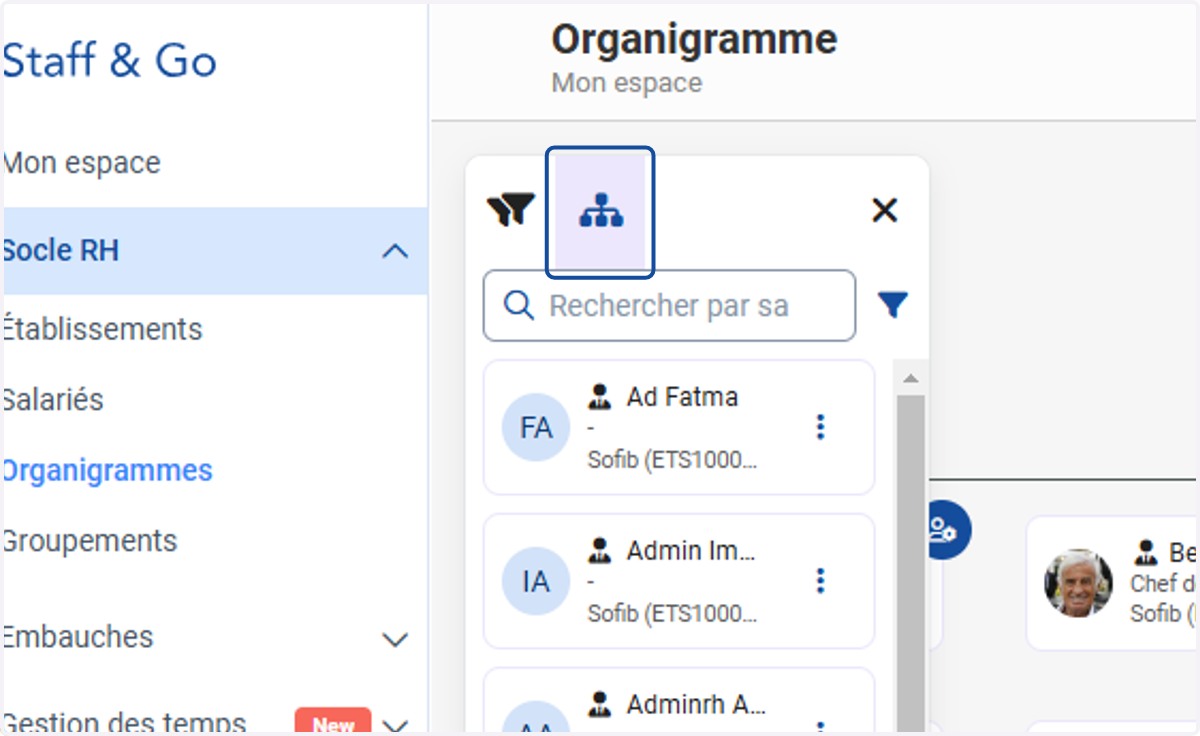Viewport: 1200px width, 736px height.
Task: Click the blue funnel filter icon
Action: pyautogui.click(x=892, y=305)
